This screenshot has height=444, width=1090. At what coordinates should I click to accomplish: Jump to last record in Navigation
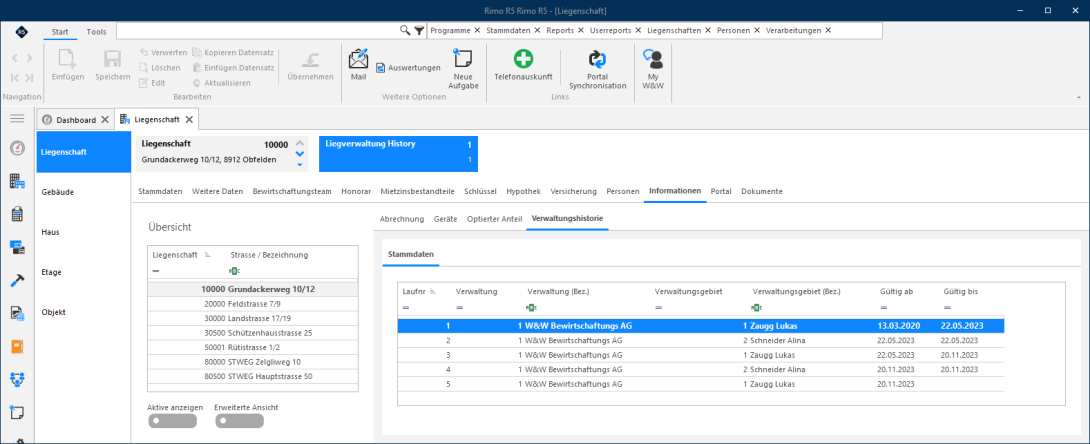[29, 78]
